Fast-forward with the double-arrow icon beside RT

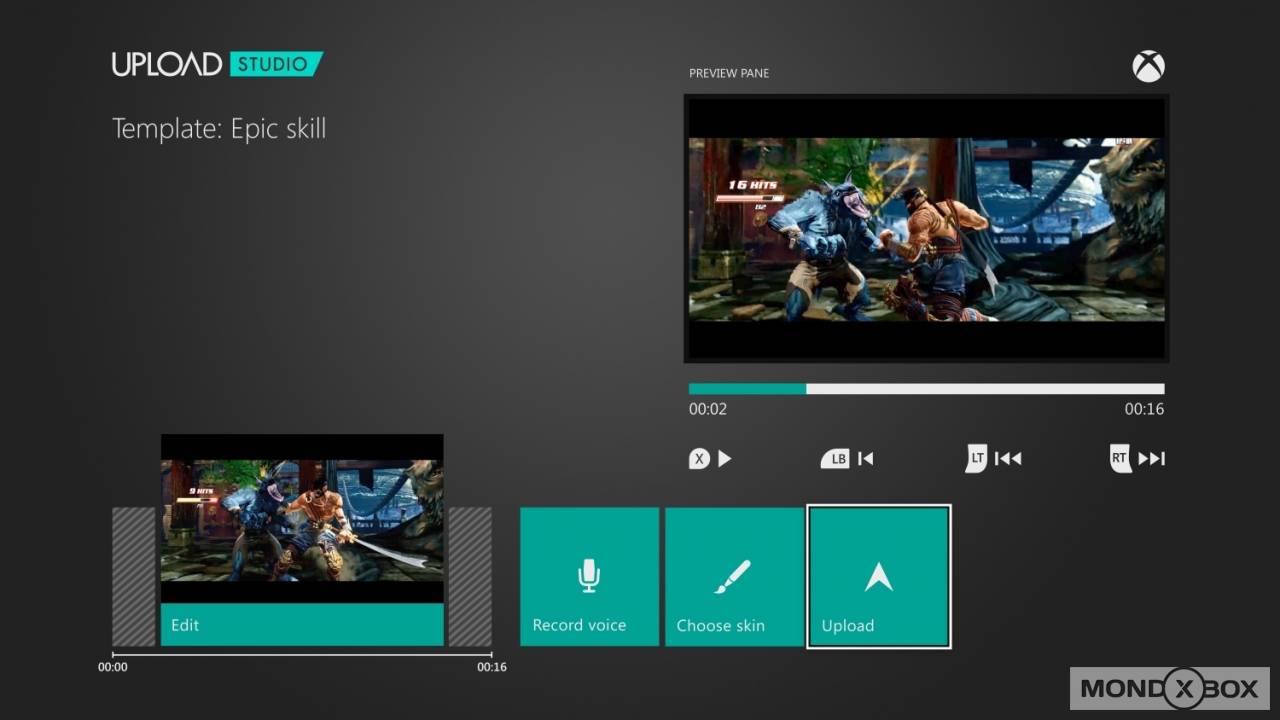click(1151, 459)
